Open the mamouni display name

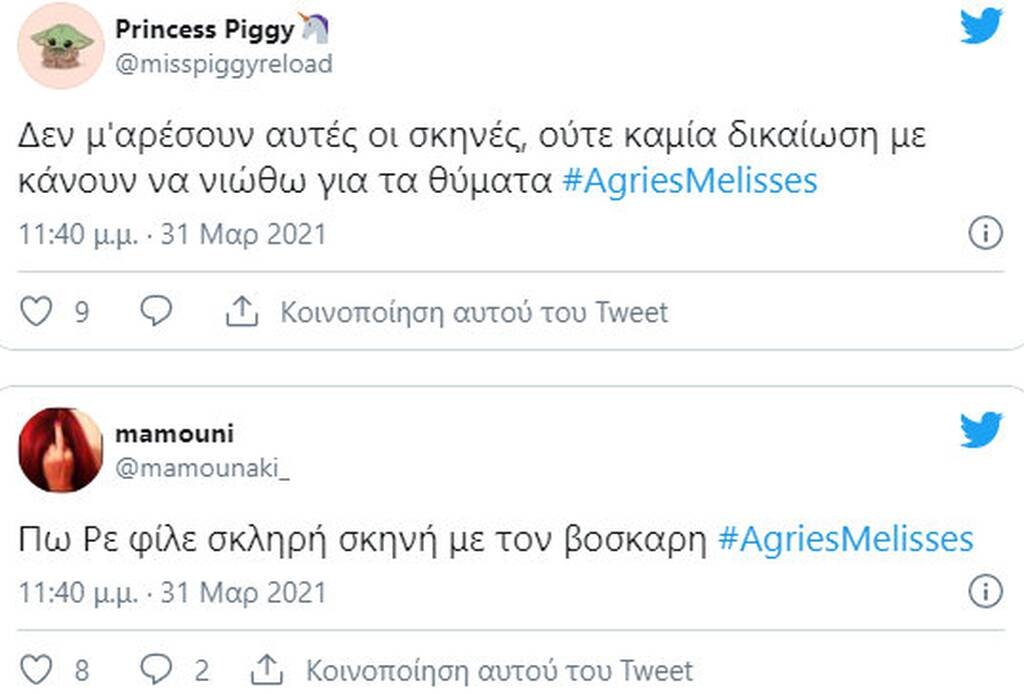[x=174, y=434]
